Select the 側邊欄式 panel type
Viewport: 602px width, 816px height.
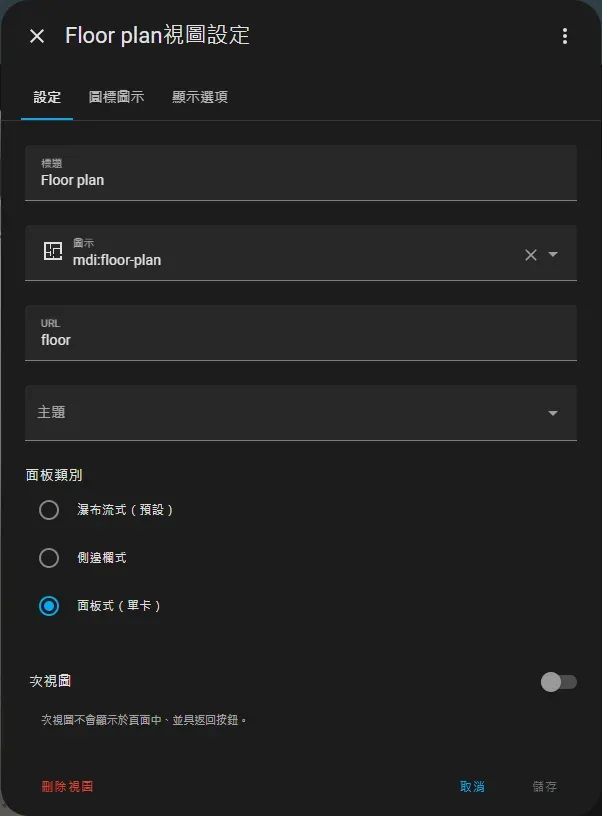pyautogui.click(x=48, y=558)
